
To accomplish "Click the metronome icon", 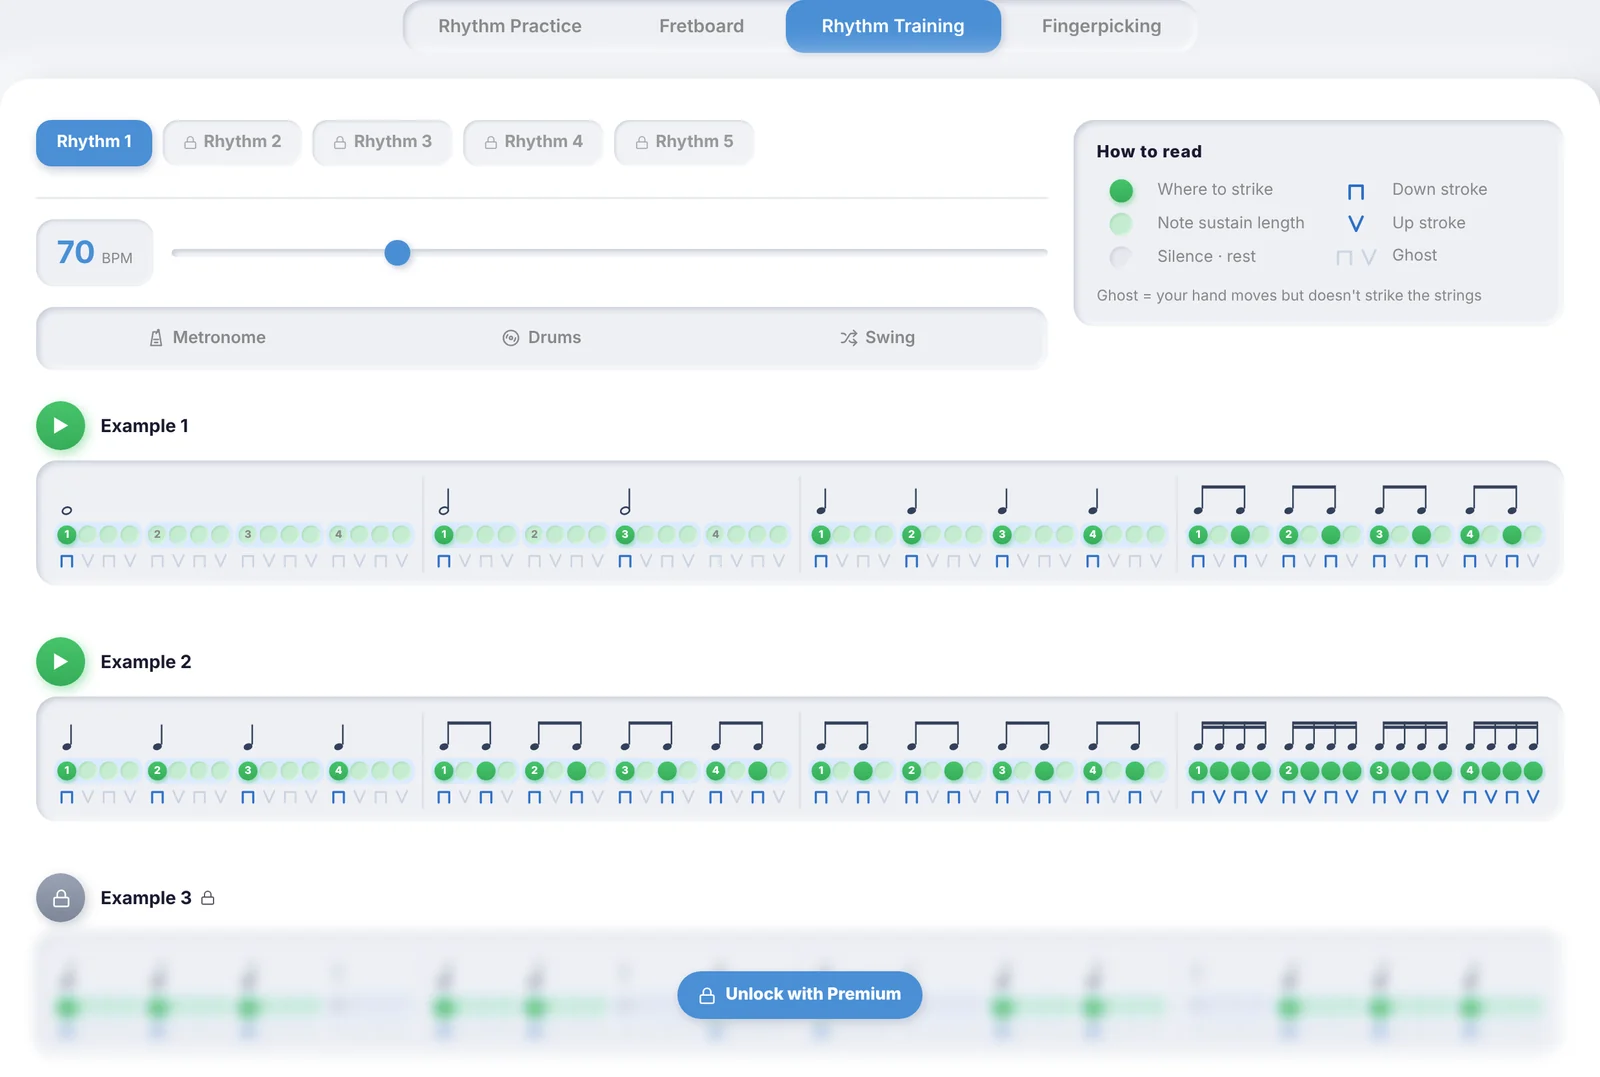I will [x=156, y=338].
